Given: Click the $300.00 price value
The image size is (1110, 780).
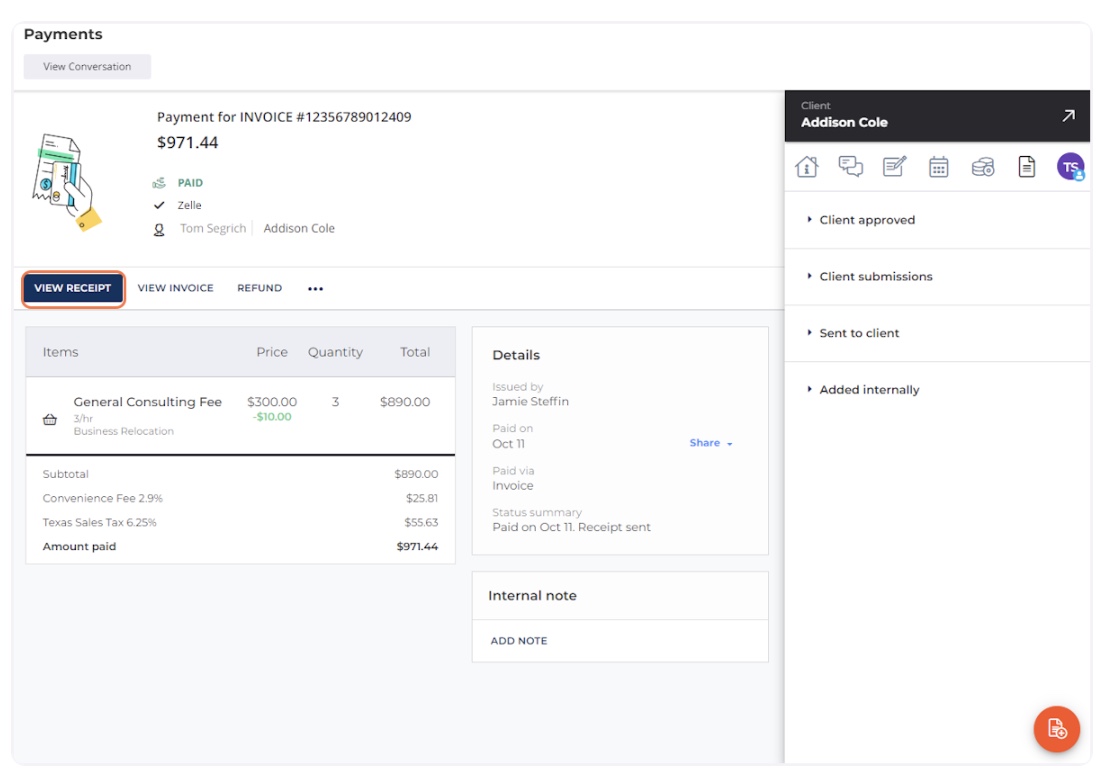Looking at the screenshot, I should click(272, 402).
